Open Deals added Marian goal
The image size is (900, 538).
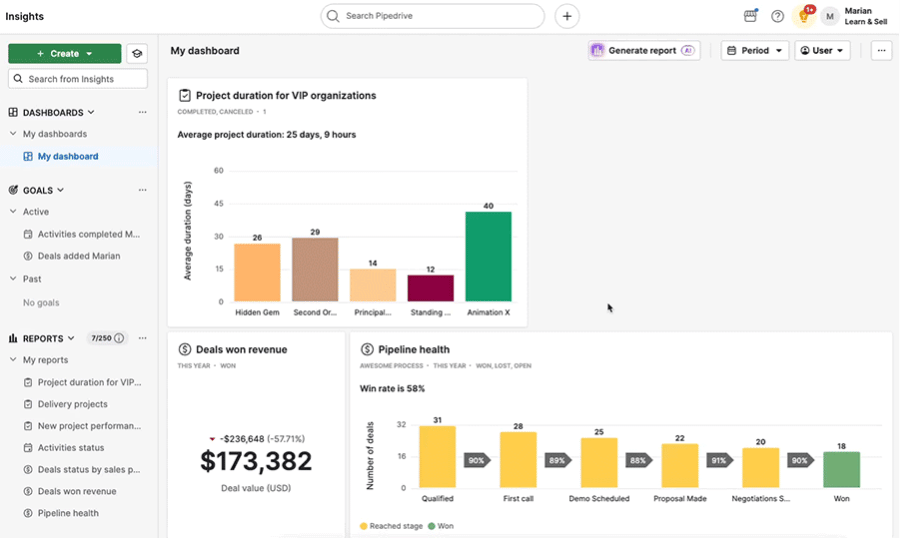click(x=79, y=256)
